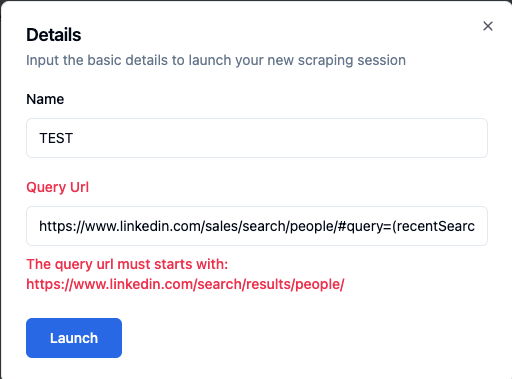
Task: Click the blue Launch button
Action: coord(74,338)
